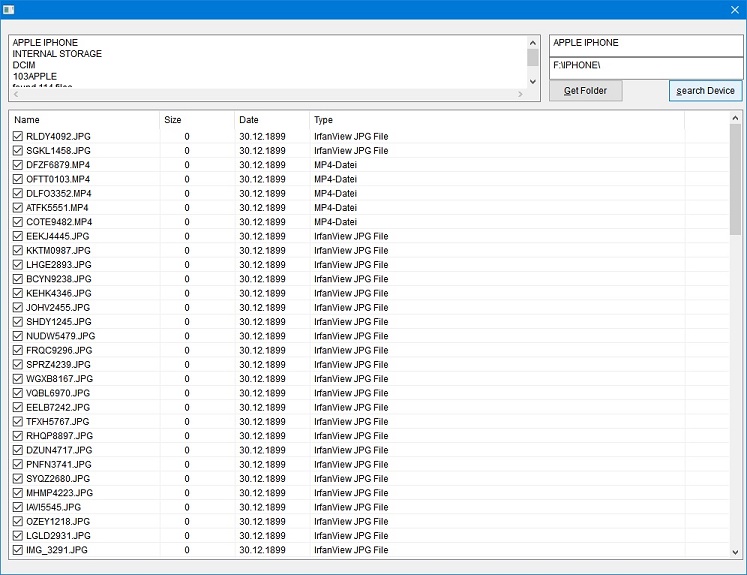Deselect the COTE9482.MP4 checkbox
The height and width of the screenshot is (575, 747).
pyautogui.click(x=18, y=222)
